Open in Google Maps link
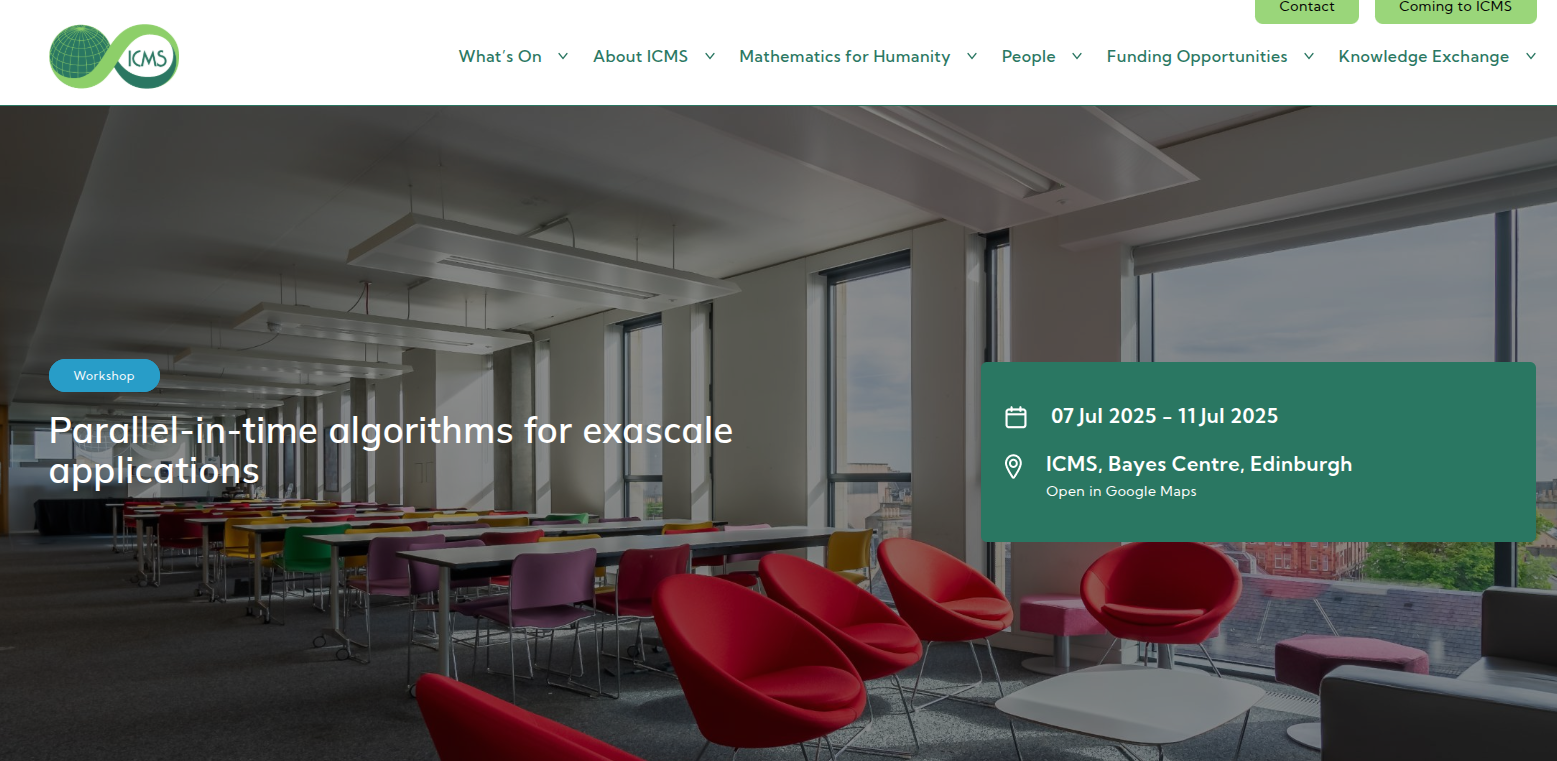Viewport: 1557px width, 761px height. pos(1121,491)
